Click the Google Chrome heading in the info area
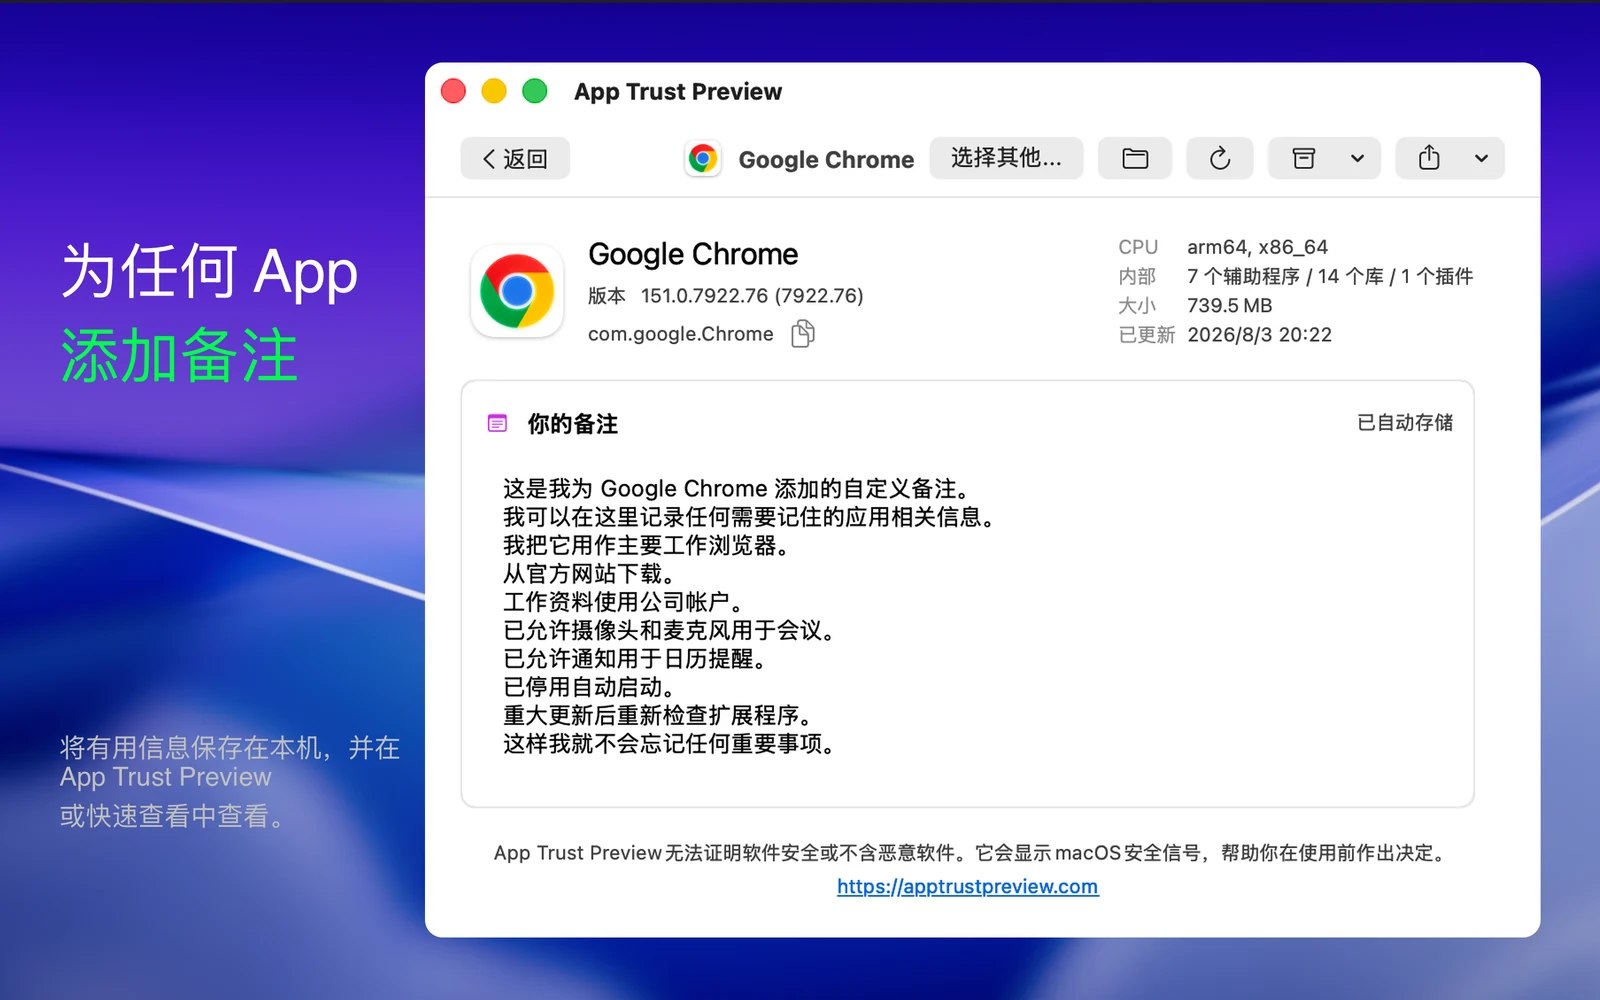Image resolution: width=1600 pixels, height=1000 pixels. [693, 254]
